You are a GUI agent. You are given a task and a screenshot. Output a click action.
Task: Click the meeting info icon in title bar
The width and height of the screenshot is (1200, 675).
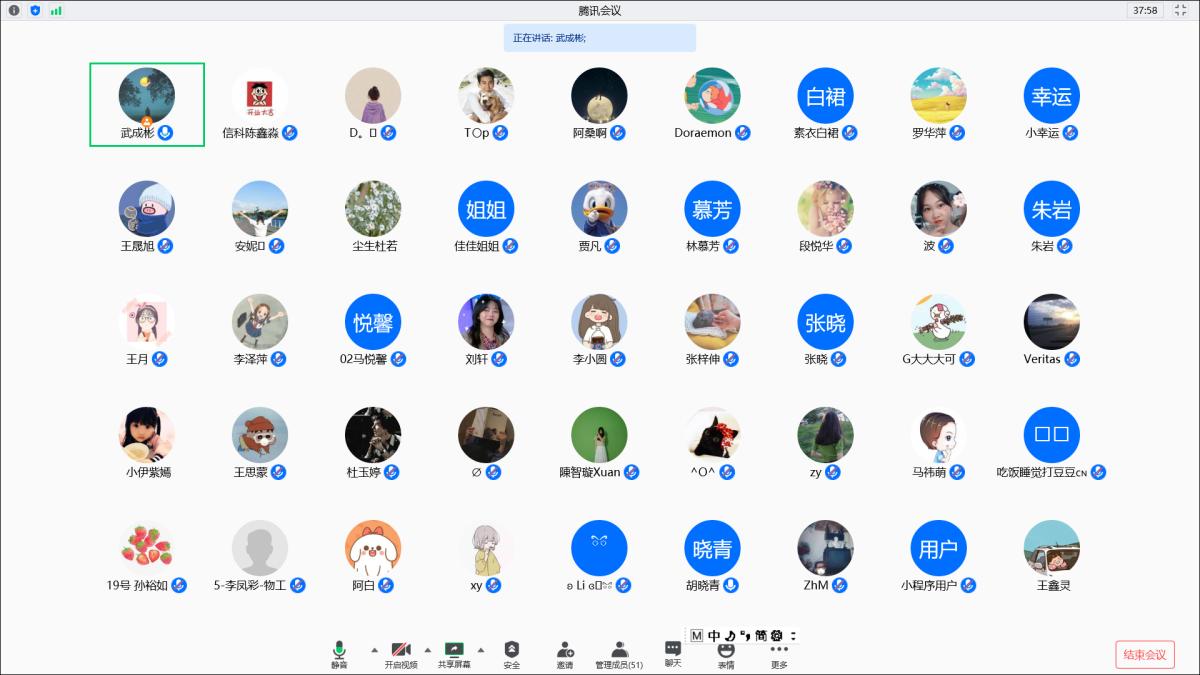coord(14,10)
